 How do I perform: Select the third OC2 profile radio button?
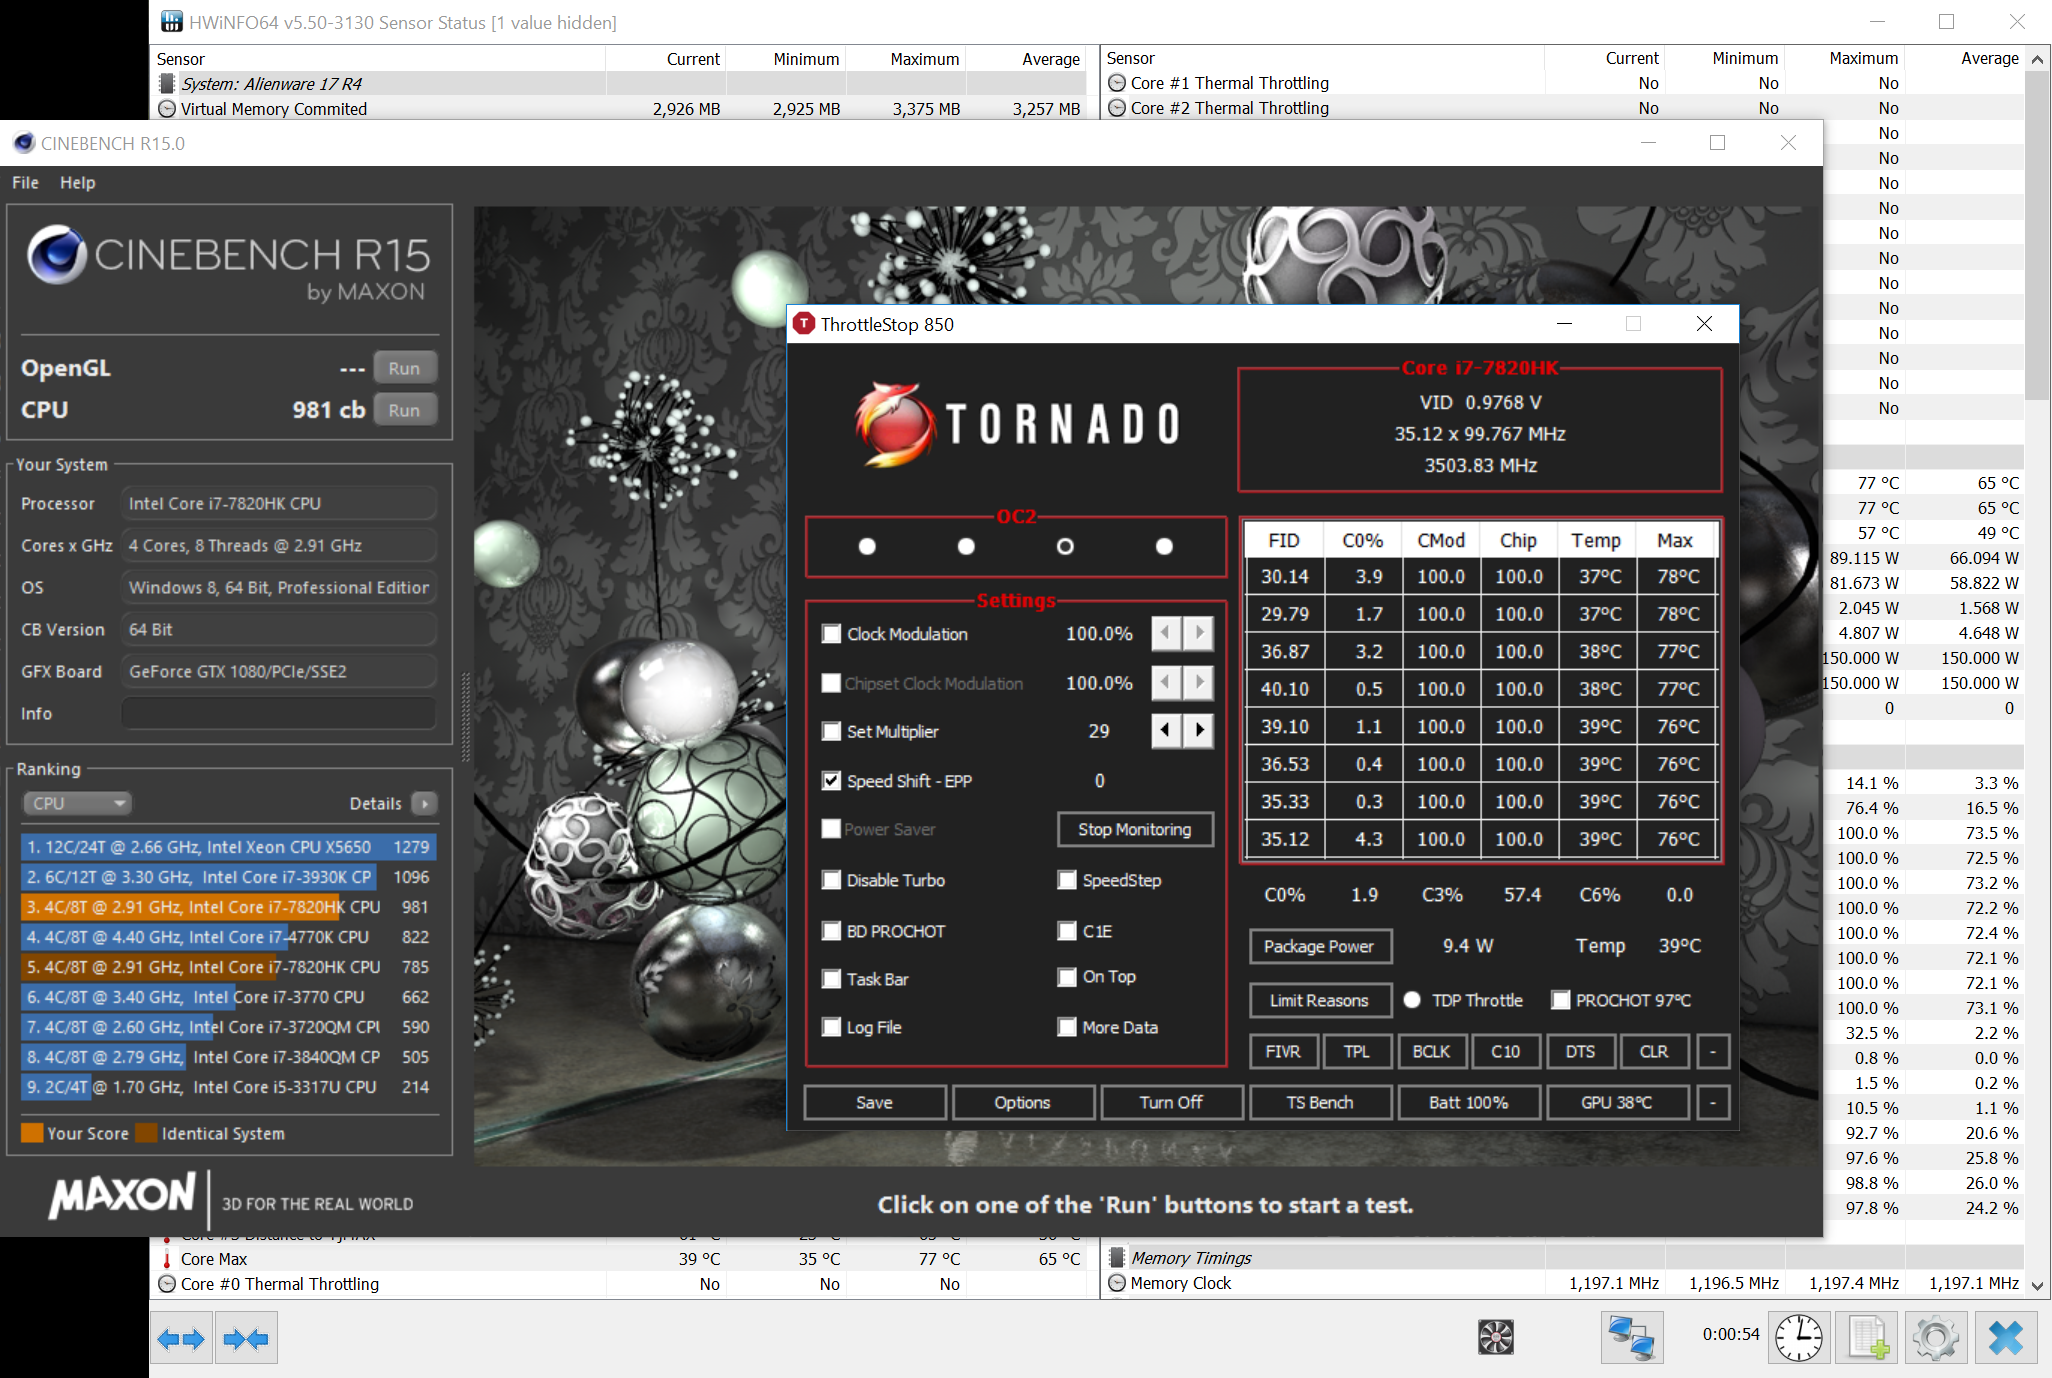[1065, 546]
